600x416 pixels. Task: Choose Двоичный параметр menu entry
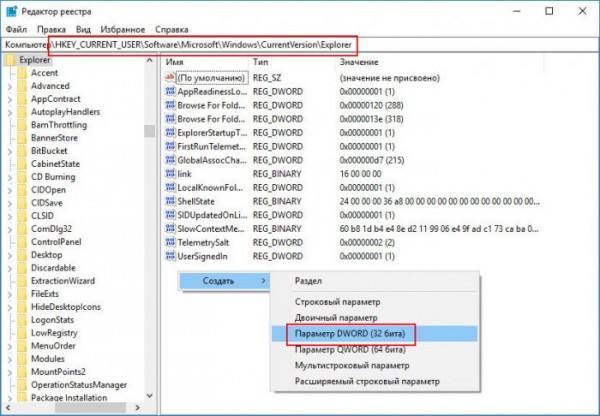coord(375,318)
